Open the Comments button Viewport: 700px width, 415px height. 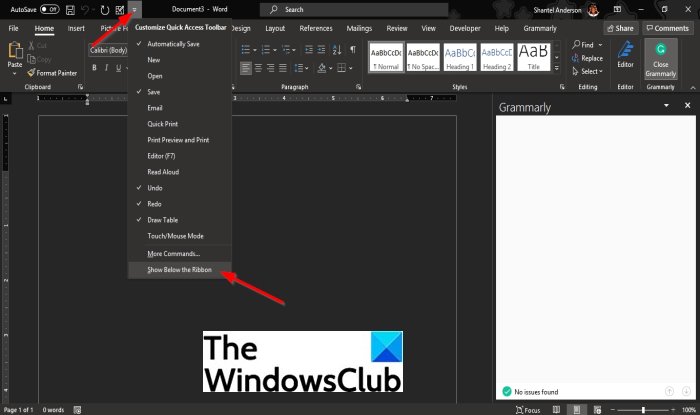(668, 28)
